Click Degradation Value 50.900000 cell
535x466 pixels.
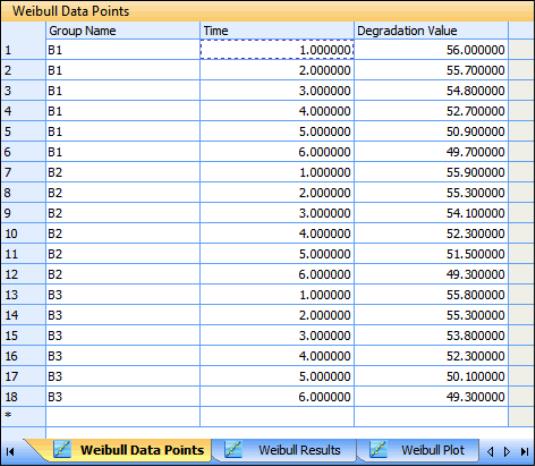431,131
